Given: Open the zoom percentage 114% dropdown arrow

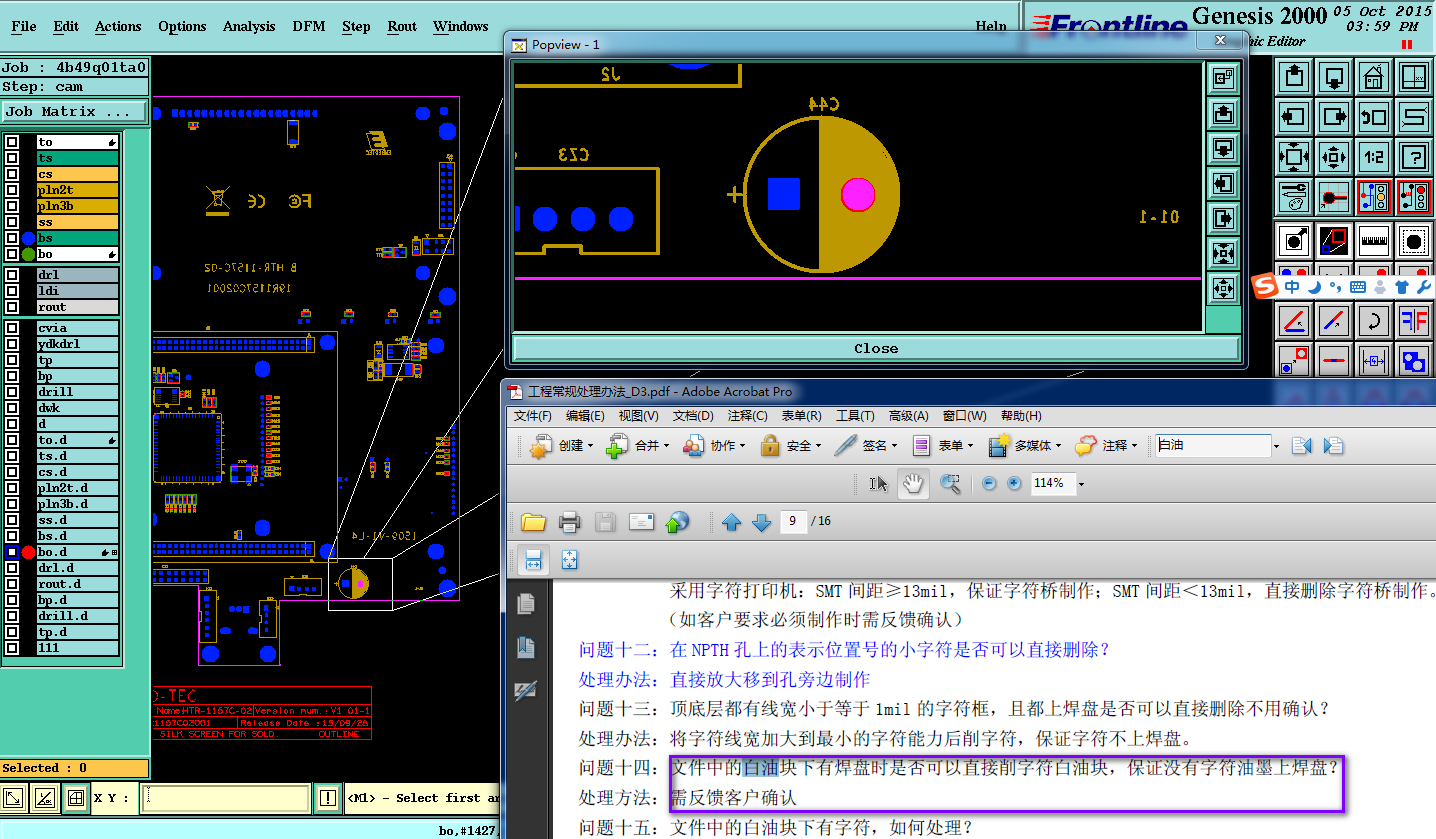Looking at the screenshot, I should point(1081,484).
